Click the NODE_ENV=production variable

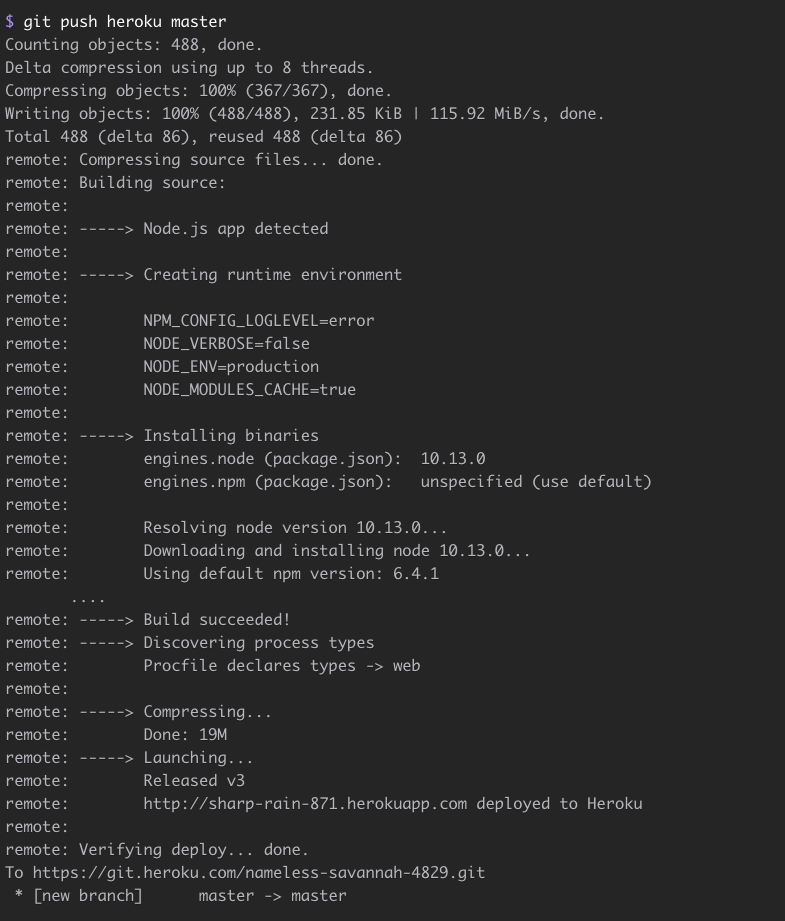coord(230,367)
